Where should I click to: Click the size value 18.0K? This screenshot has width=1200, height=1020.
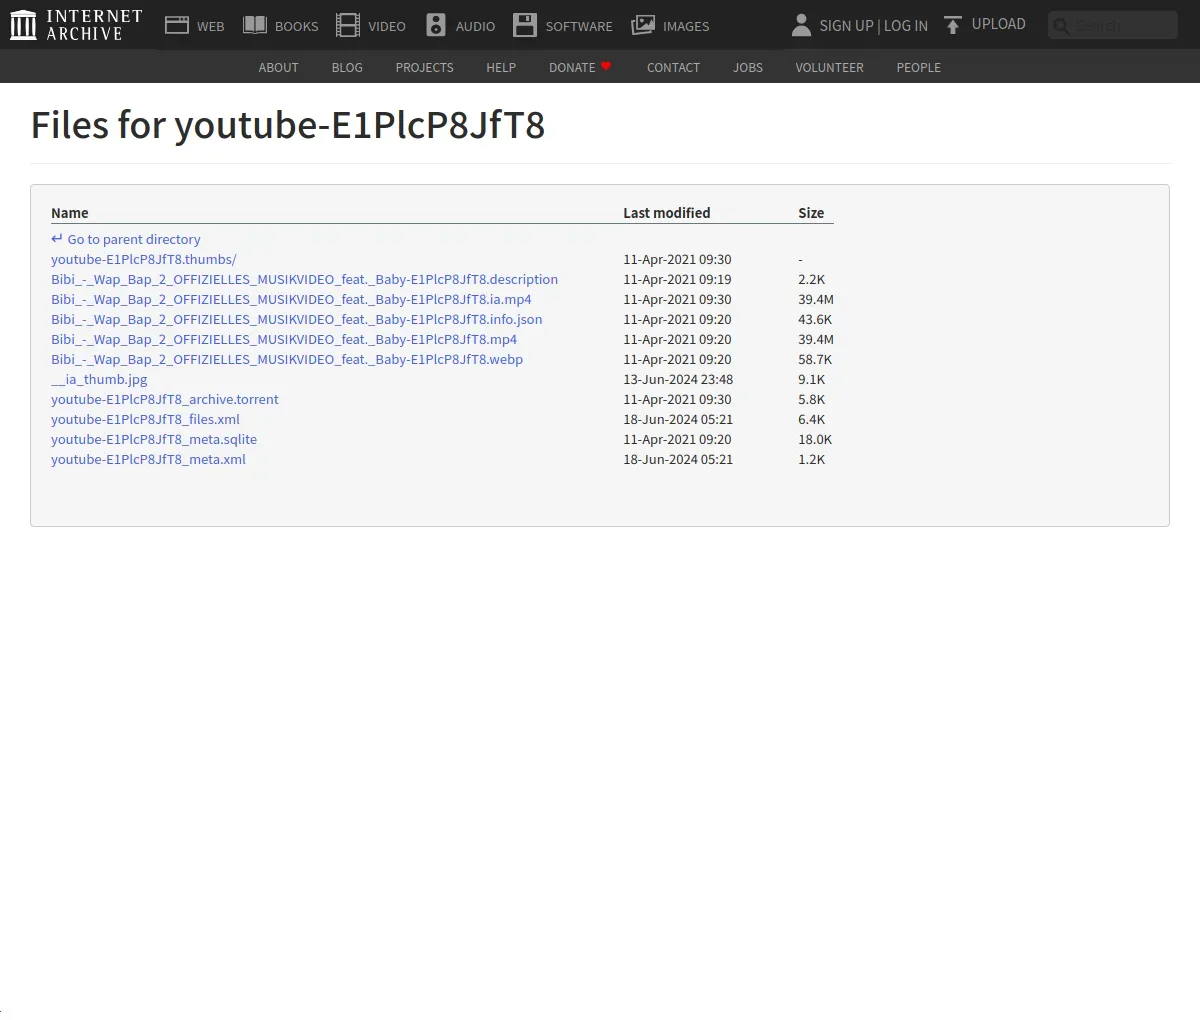(815, 439)
